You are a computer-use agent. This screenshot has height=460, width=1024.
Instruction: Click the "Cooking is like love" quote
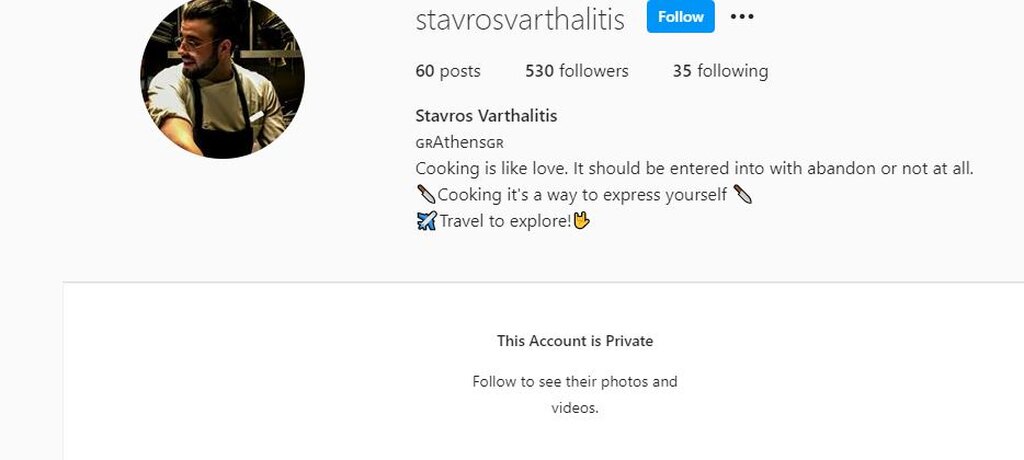(694, 169)
